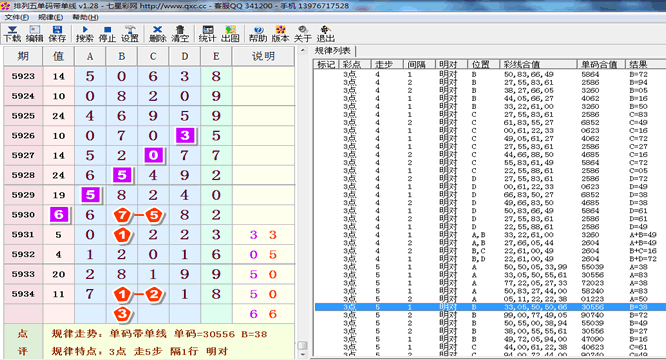Sort by the 位置 column header
This screenshot has height=360, width=666.
click(x=483, y=65)
